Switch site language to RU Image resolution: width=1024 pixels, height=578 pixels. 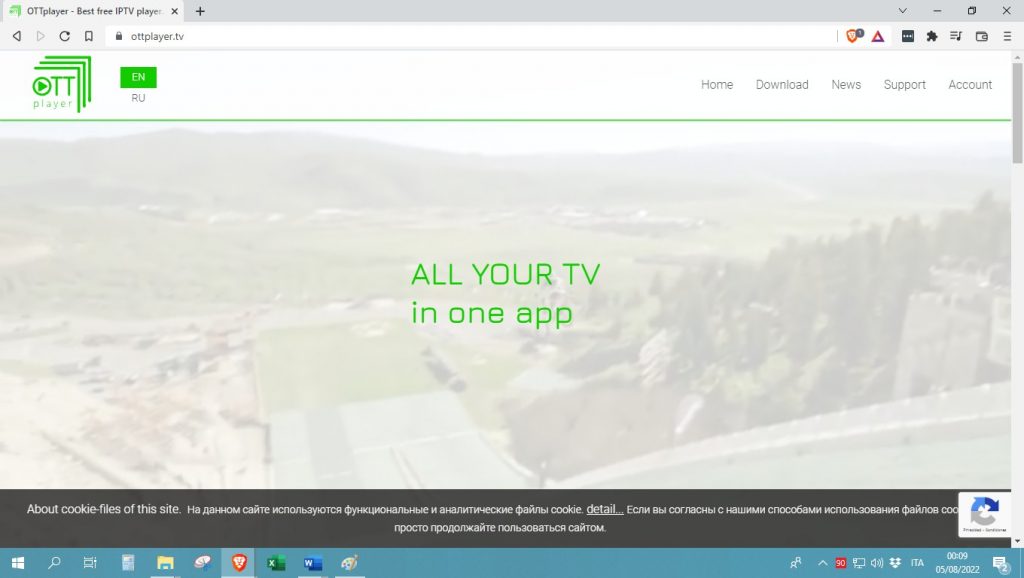138,98
